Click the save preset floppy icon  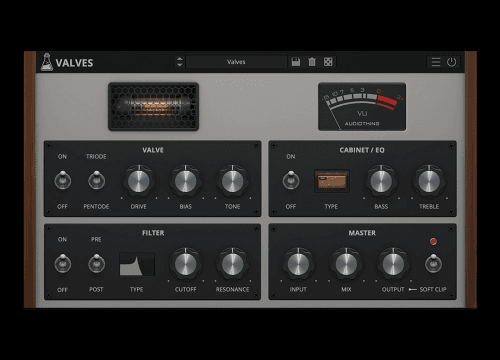click(x=296, y=62)
